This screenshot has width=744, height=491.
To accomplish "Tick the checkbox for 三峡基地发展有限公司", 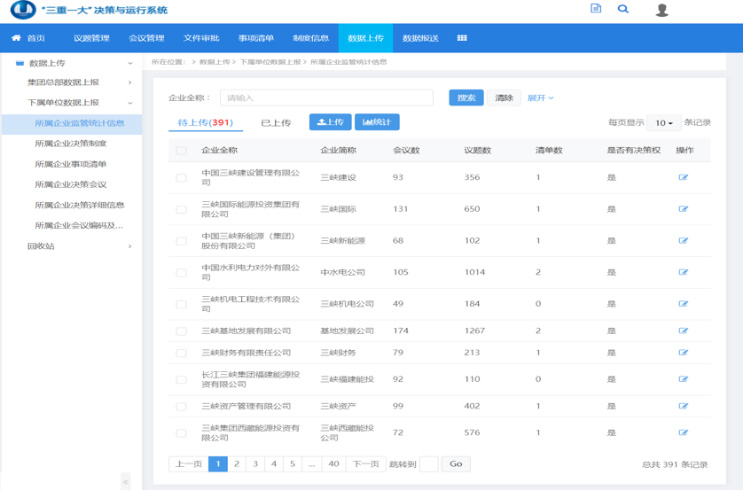I will point(181,330).
